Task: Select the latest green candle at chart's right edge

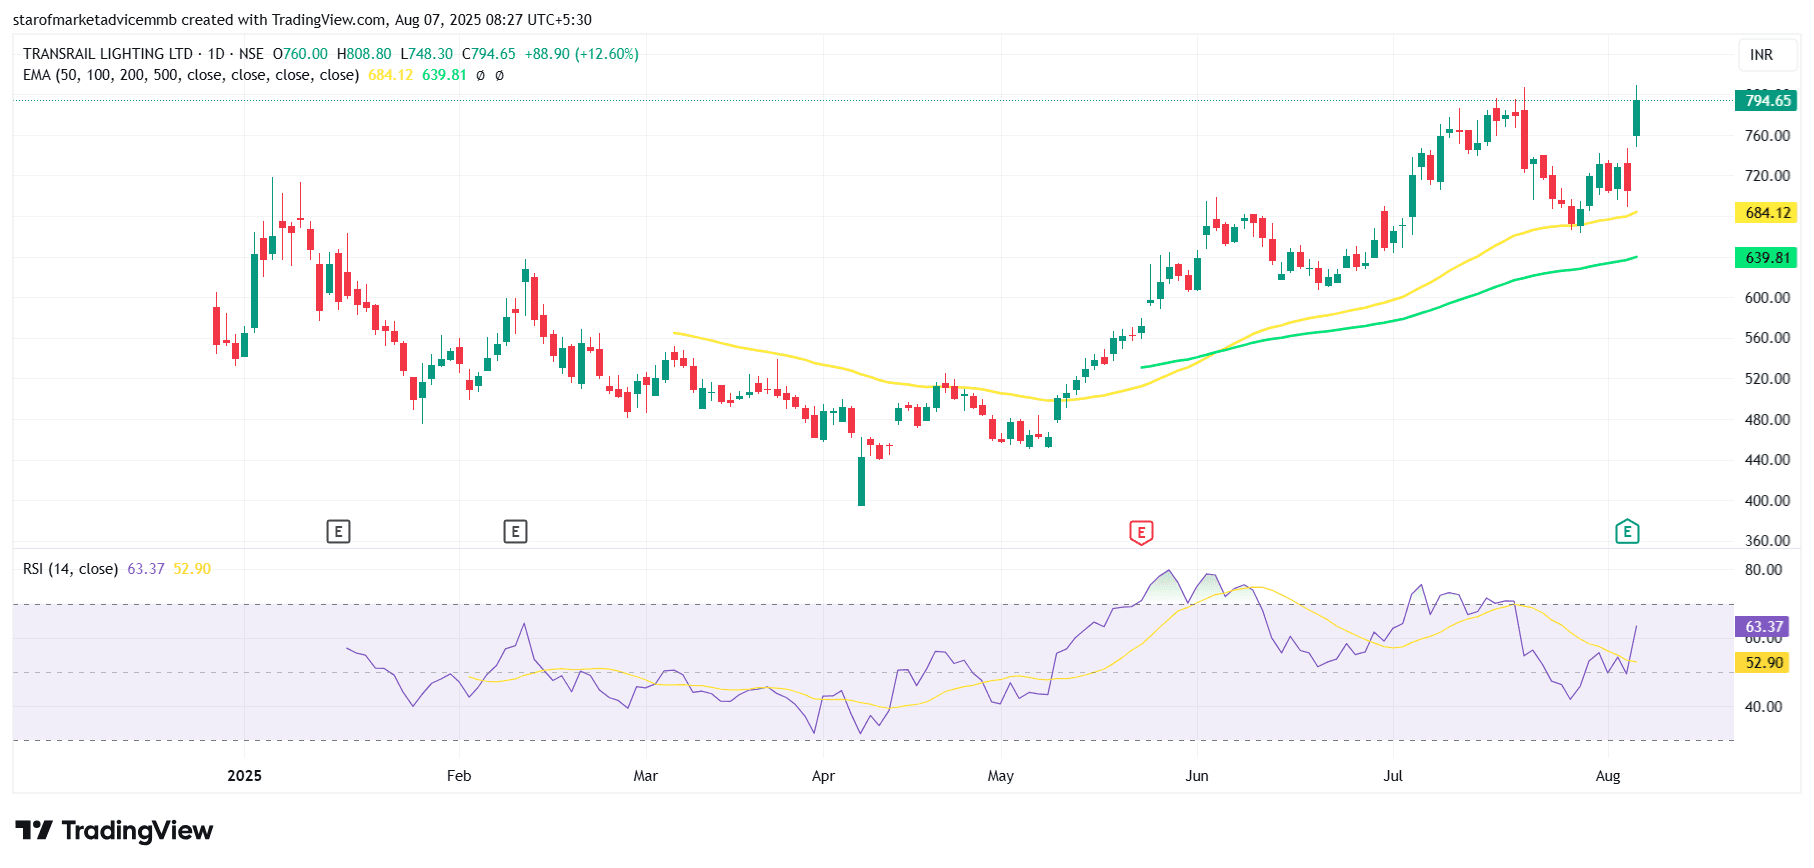Action: click(x=1637, y=117)
